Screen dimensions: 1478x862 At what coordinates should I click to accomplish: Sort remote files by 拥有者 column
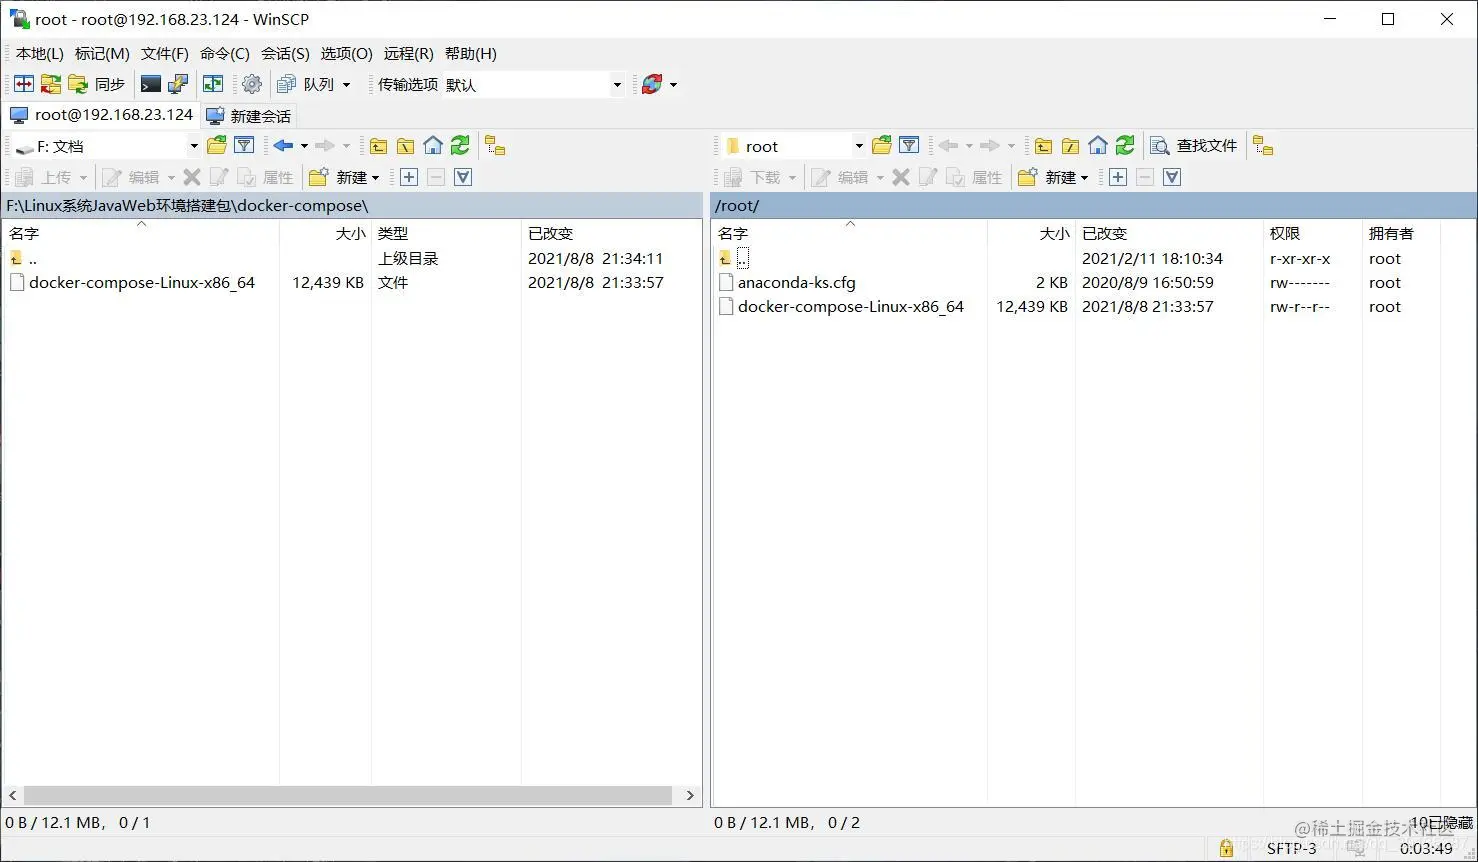pyautogui.click(x=1401, y=233)
